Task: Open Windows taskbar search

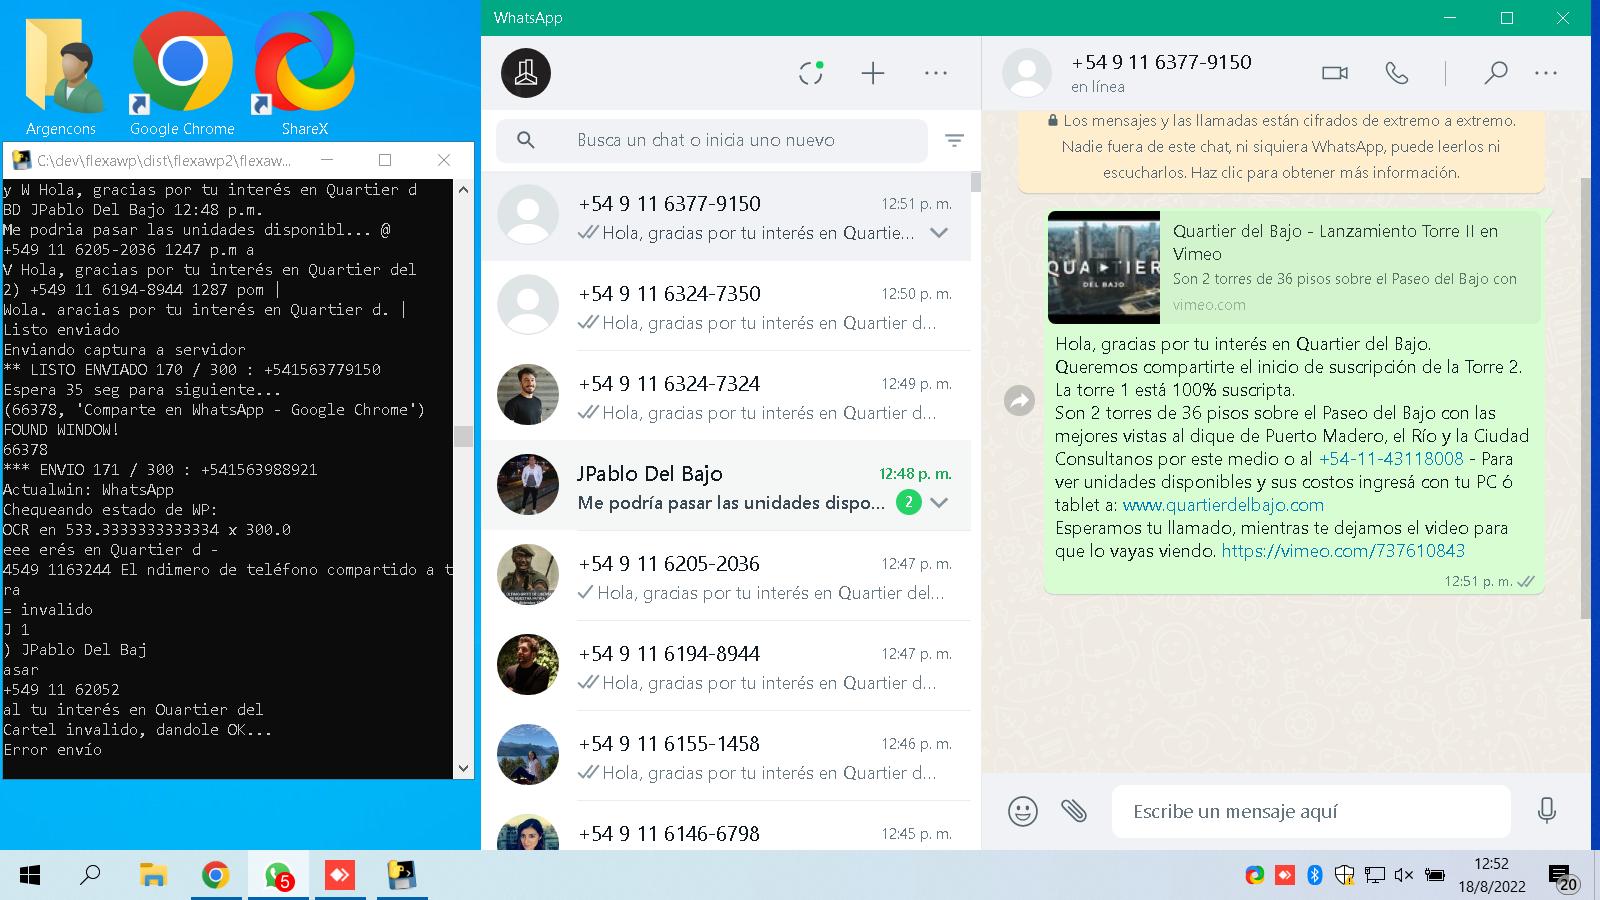Action: 90,876
